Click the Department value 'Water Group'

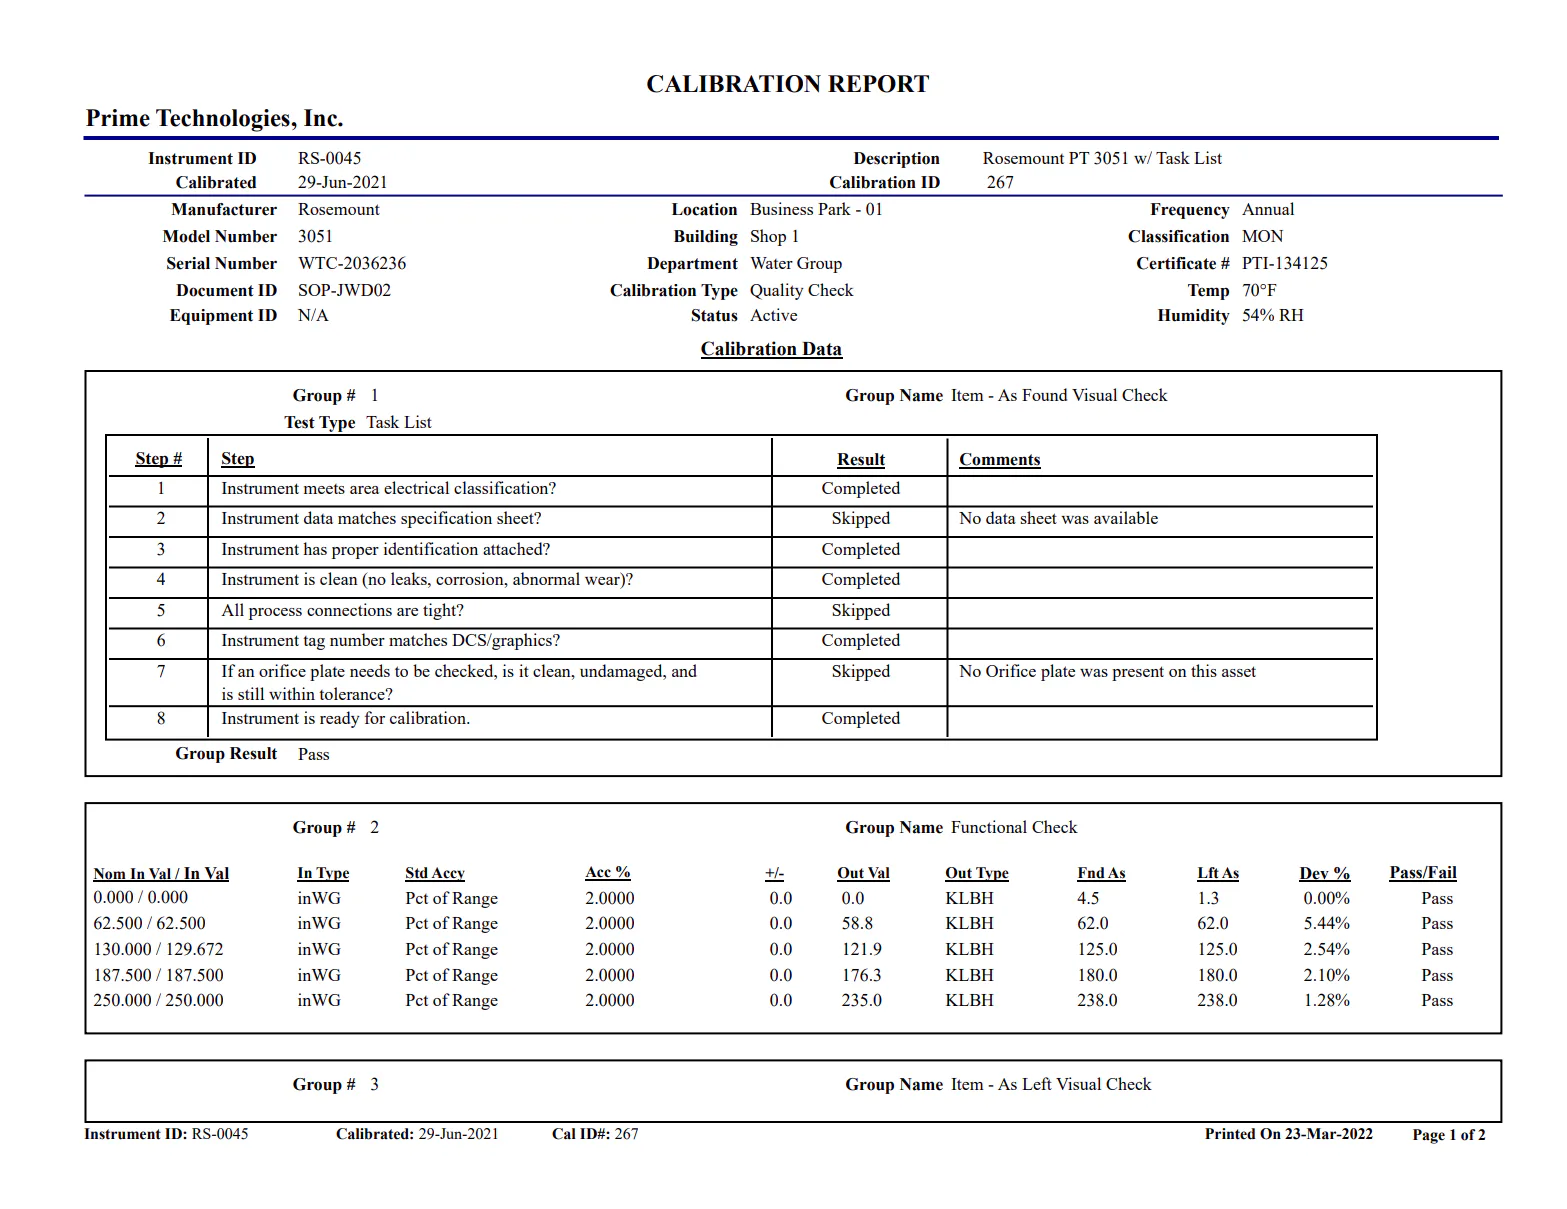(796, 263)
